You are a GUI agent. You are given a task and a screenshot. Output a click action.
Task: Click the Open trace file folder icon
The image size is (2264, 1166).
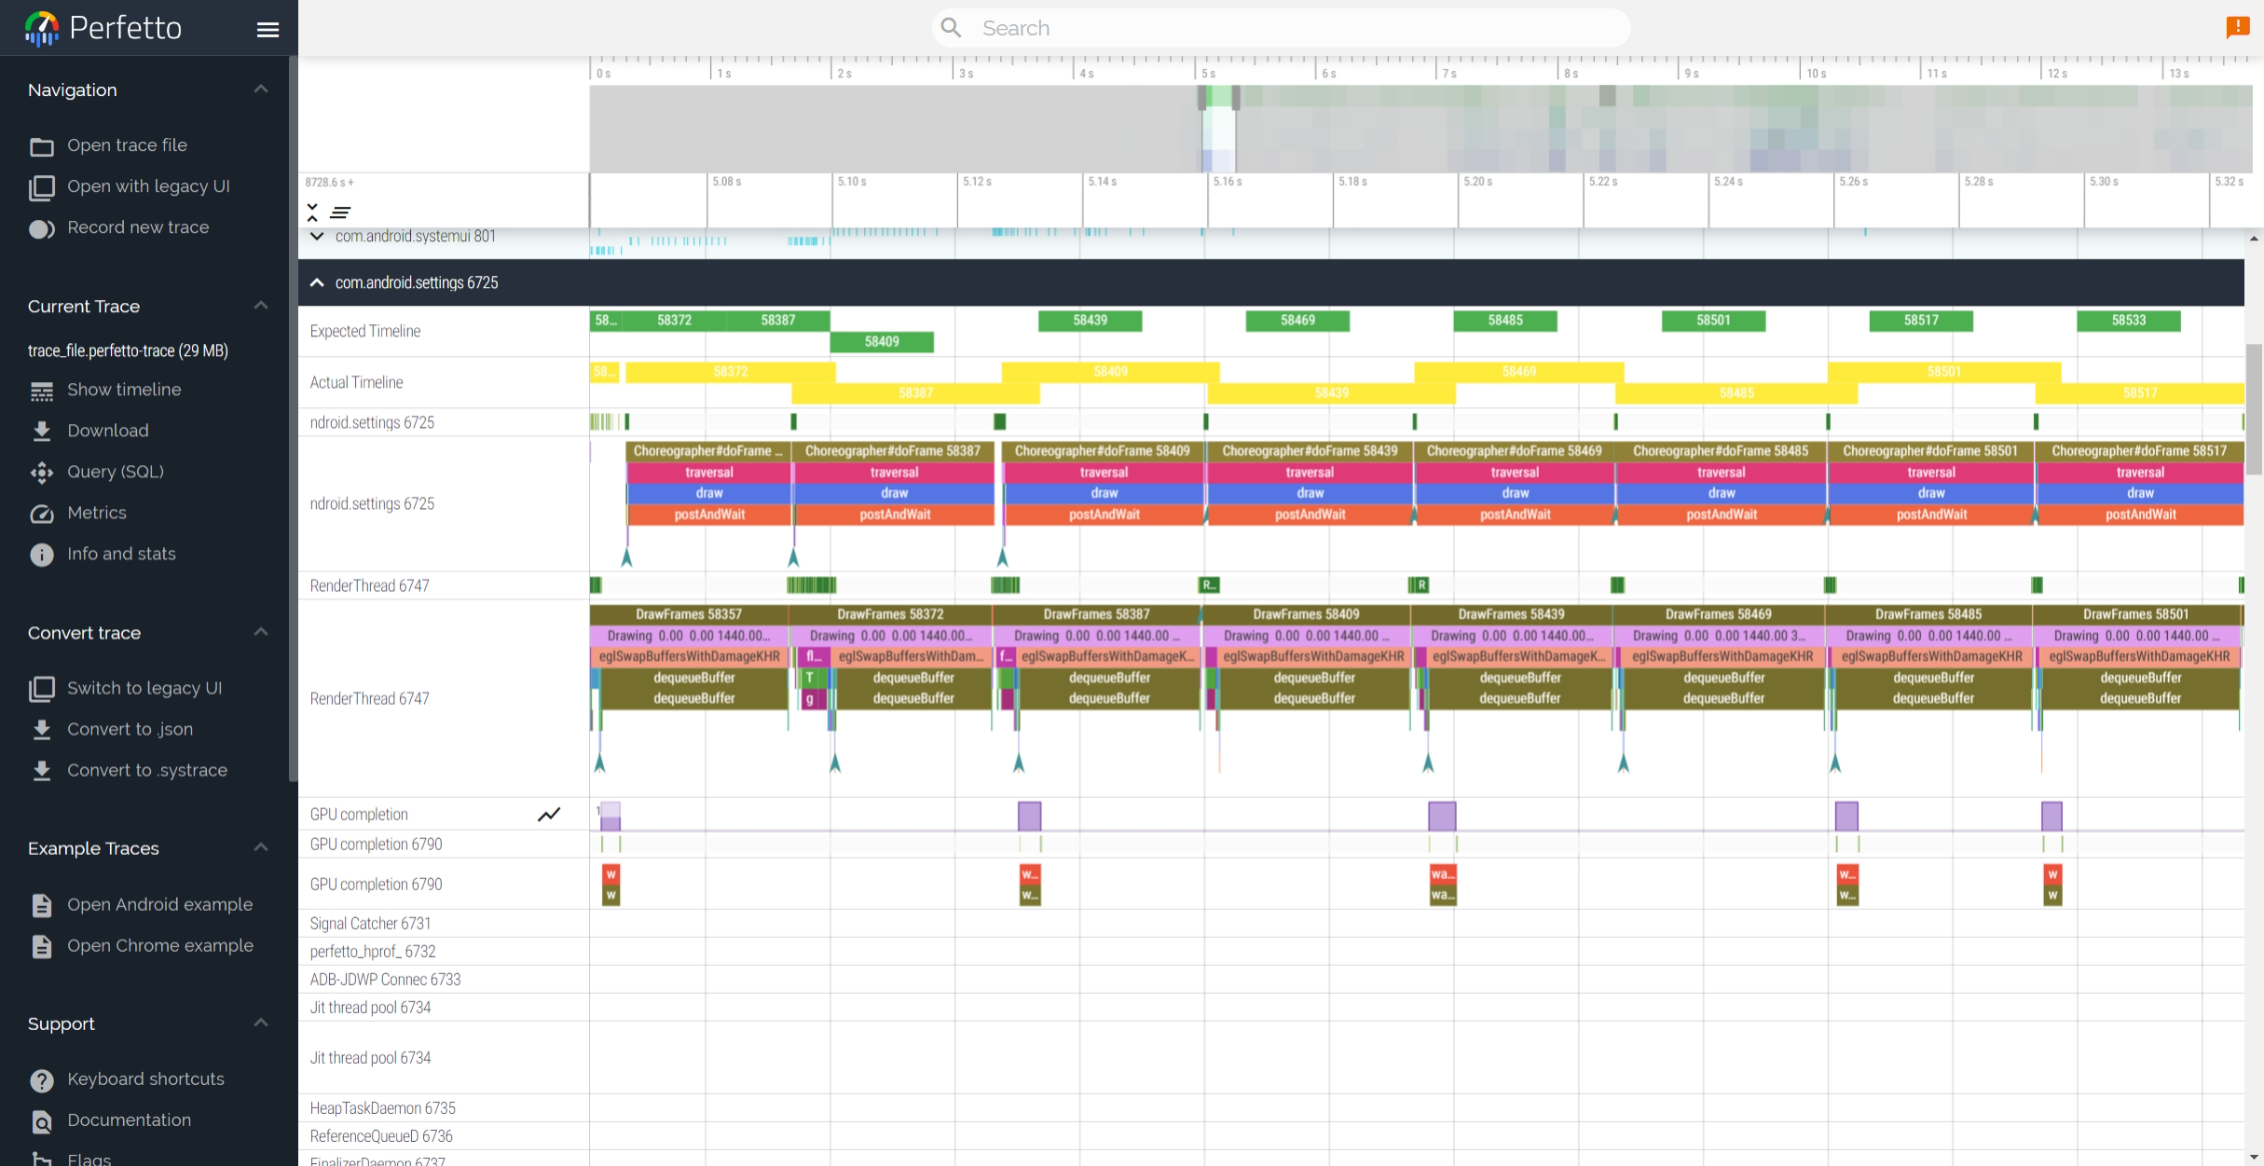(x=41, y=146)
